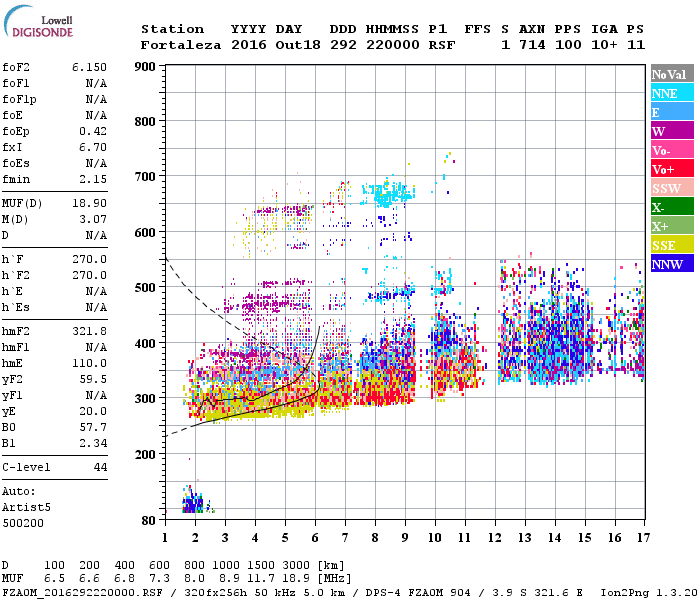Click the E-region echo cluster near 2 MHz

coord(193,502)
